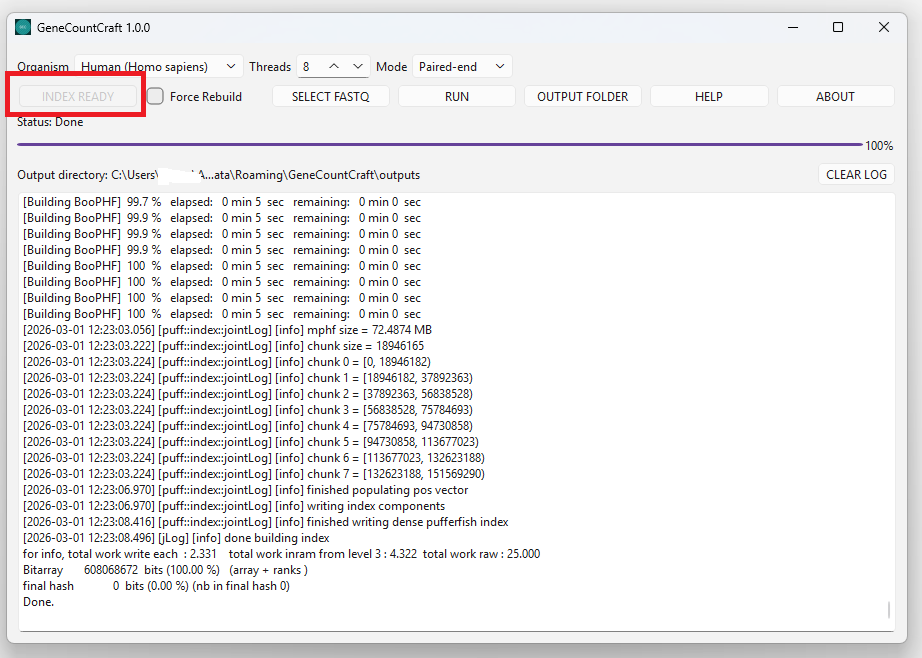
Task: Open the Mode dropdown showing Paired-end
Action: [x=462, y=66]
